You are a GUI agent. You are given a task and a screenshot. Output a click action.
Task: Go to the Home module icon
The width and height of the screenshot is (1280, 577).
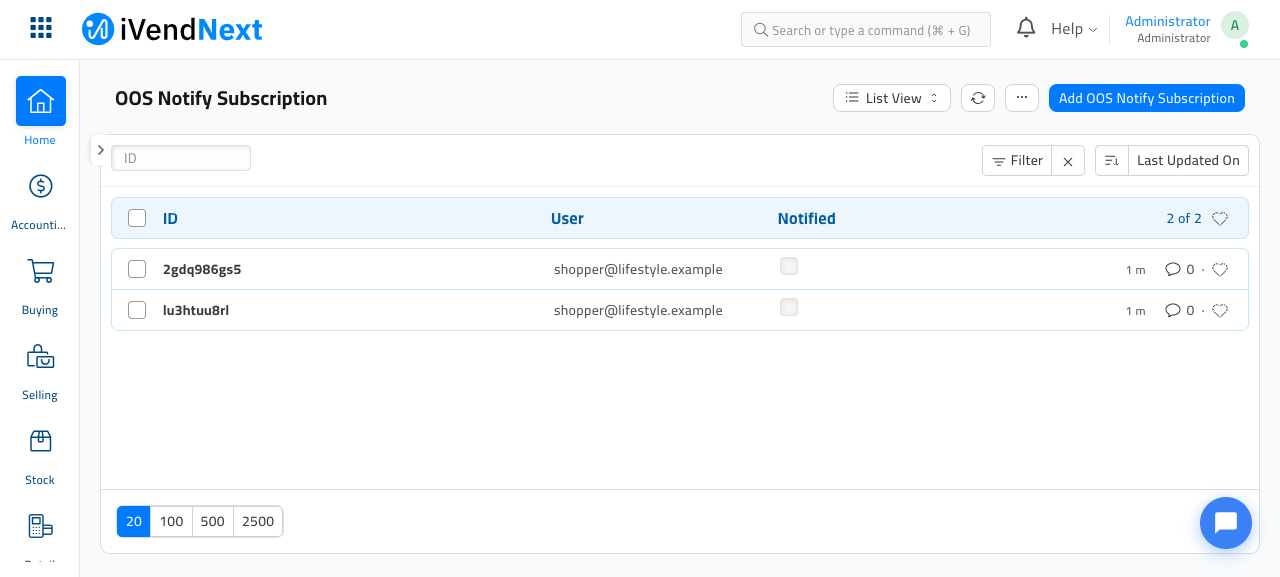41,101
